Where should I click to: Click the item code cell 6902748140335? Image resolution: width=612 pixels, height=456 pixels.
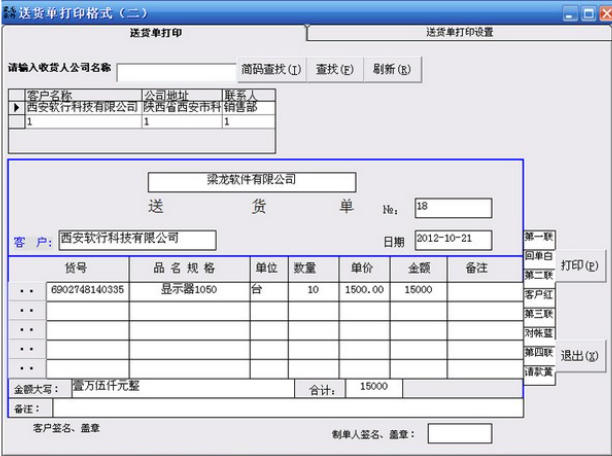(x=87, y=290)
